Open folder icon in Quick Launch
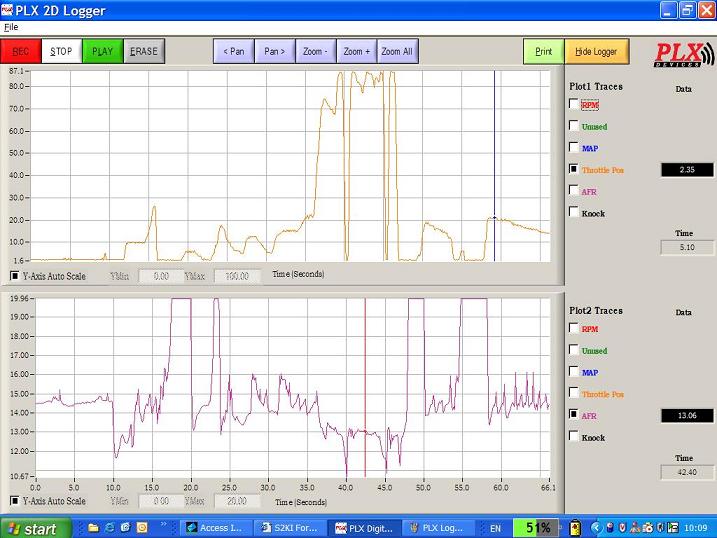717x538 pixels. point(94,528)
